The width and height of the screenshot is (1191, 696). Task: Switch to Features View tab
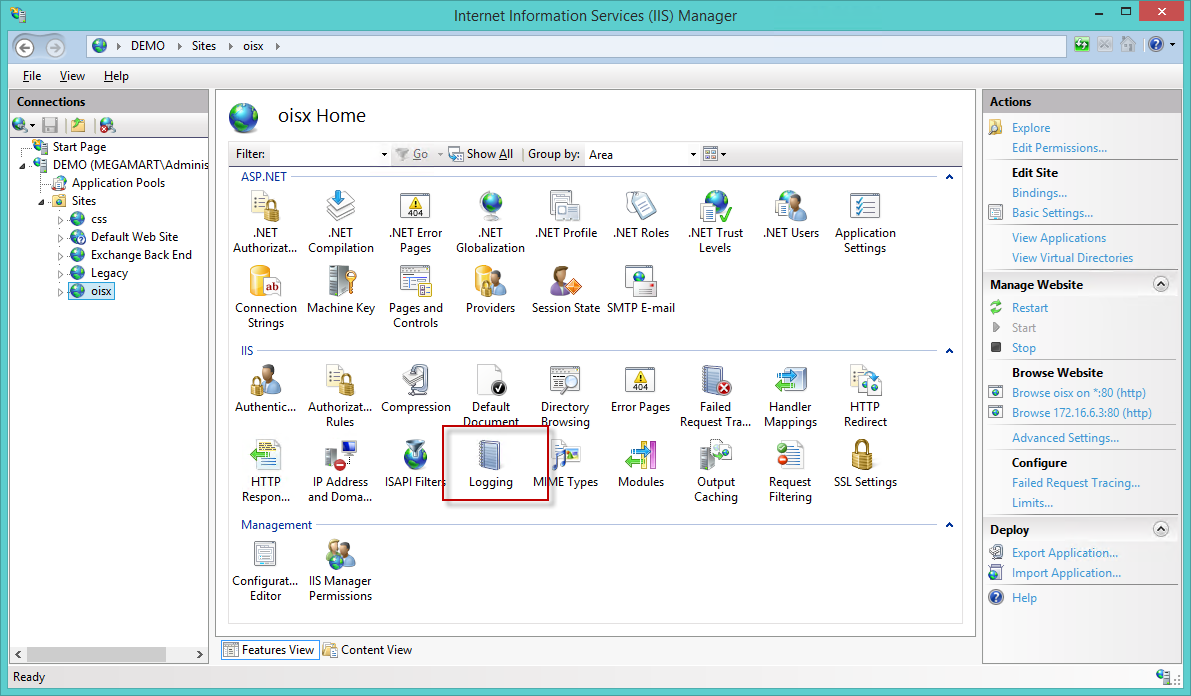270,650
